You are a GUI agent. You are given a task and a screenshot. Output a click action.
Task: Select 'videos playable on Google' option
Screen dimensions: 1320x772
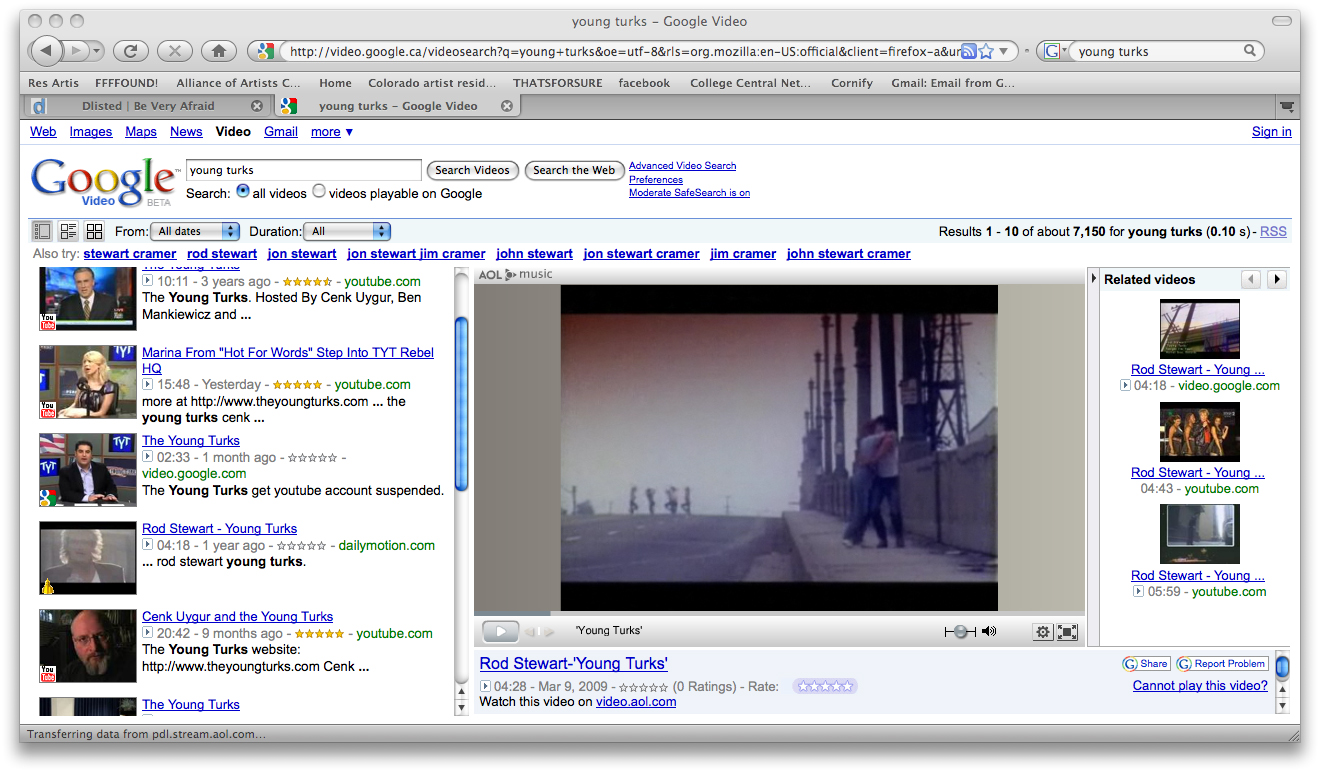319,192
